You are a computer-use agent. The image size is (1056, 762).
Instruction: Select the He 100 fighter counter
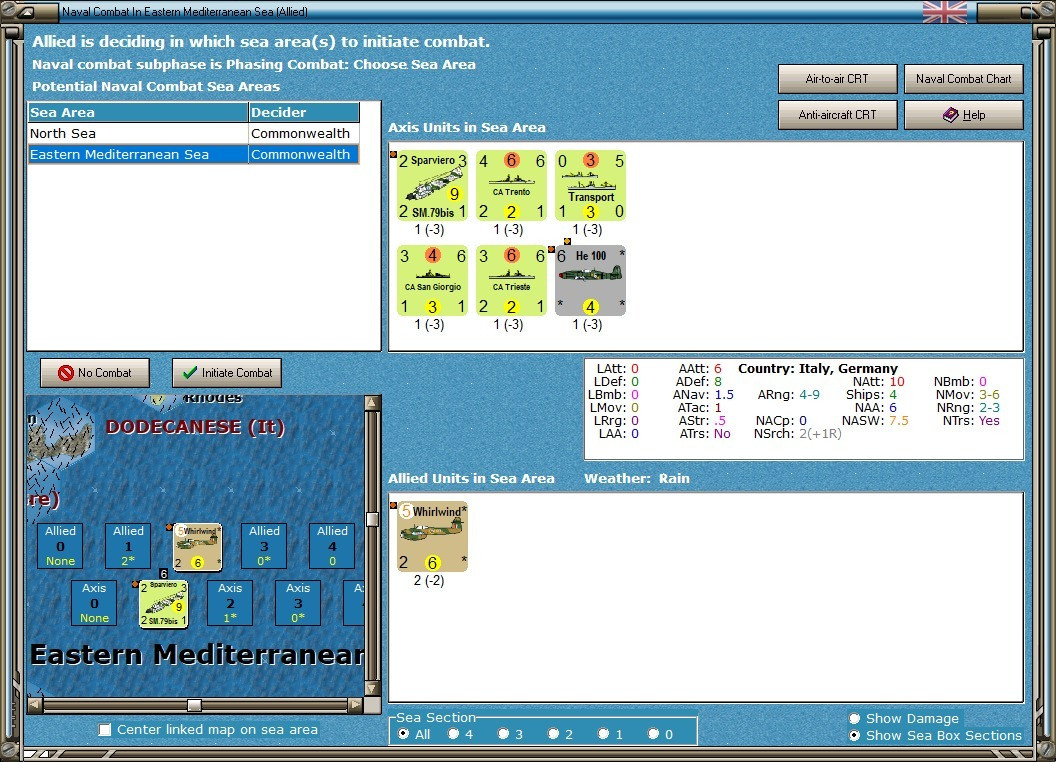[591, 280]
